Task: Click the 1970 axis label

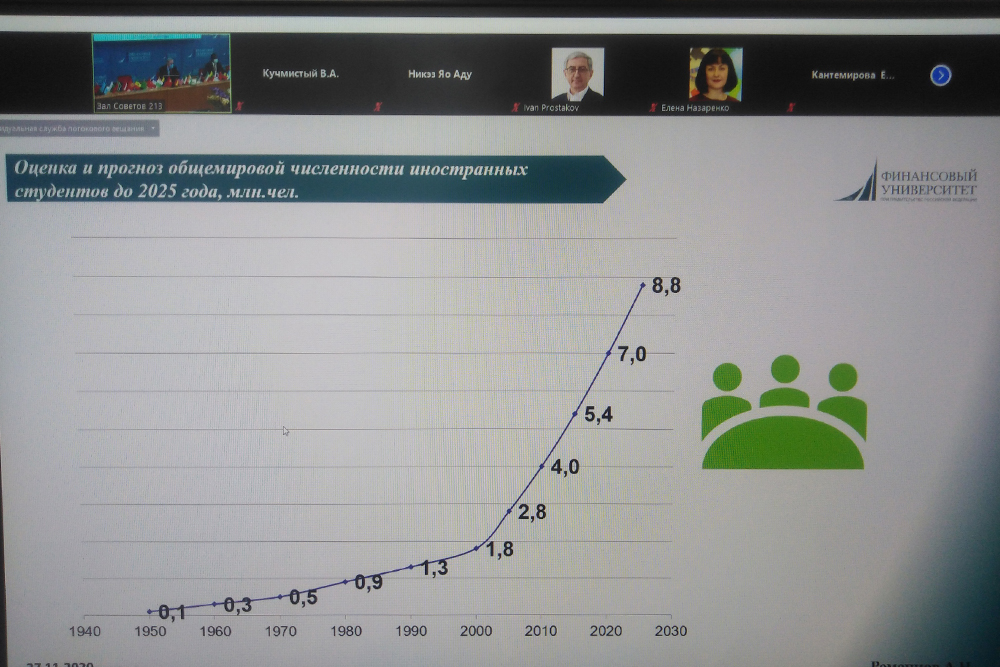Action: pyautogui.click(x=281, y=631)
